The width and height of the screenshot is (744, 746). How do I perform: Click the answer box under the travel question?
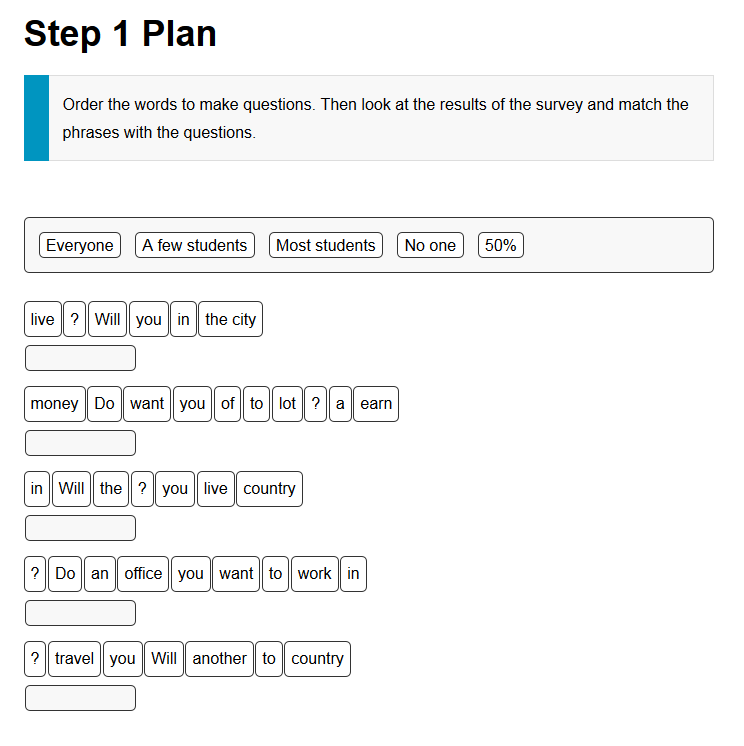(80, 698)
